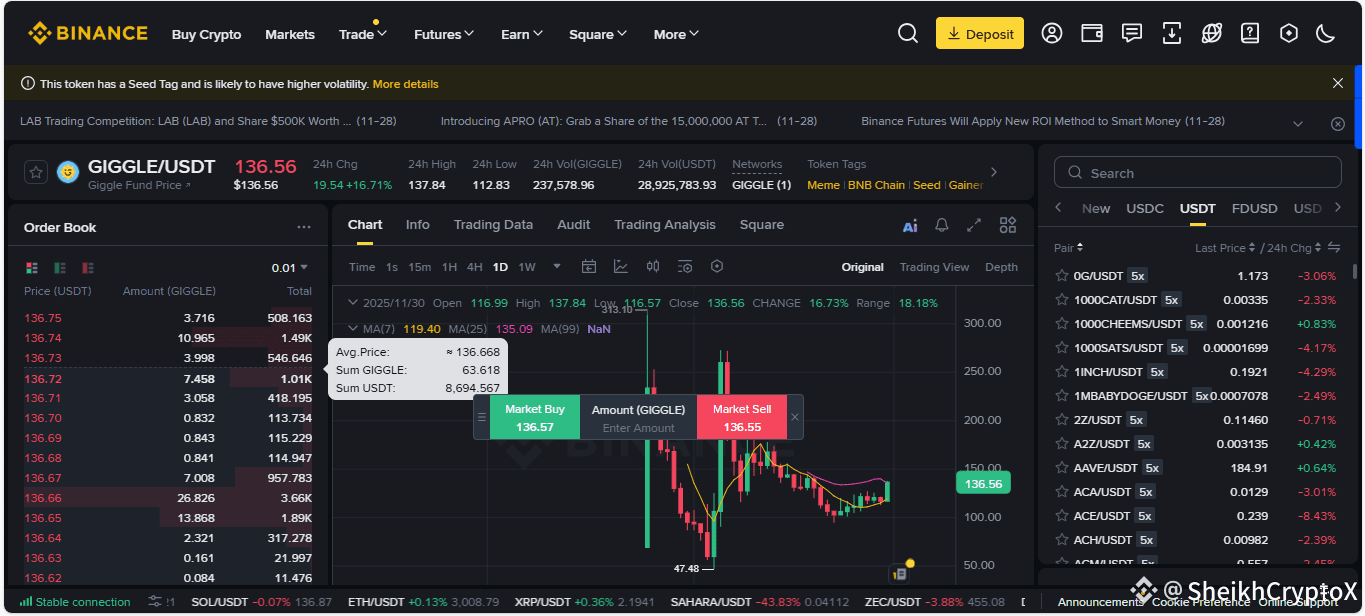Click the Amount (GIGGLE) input field
Screen dimensions: 1365x616
[638, 428]
